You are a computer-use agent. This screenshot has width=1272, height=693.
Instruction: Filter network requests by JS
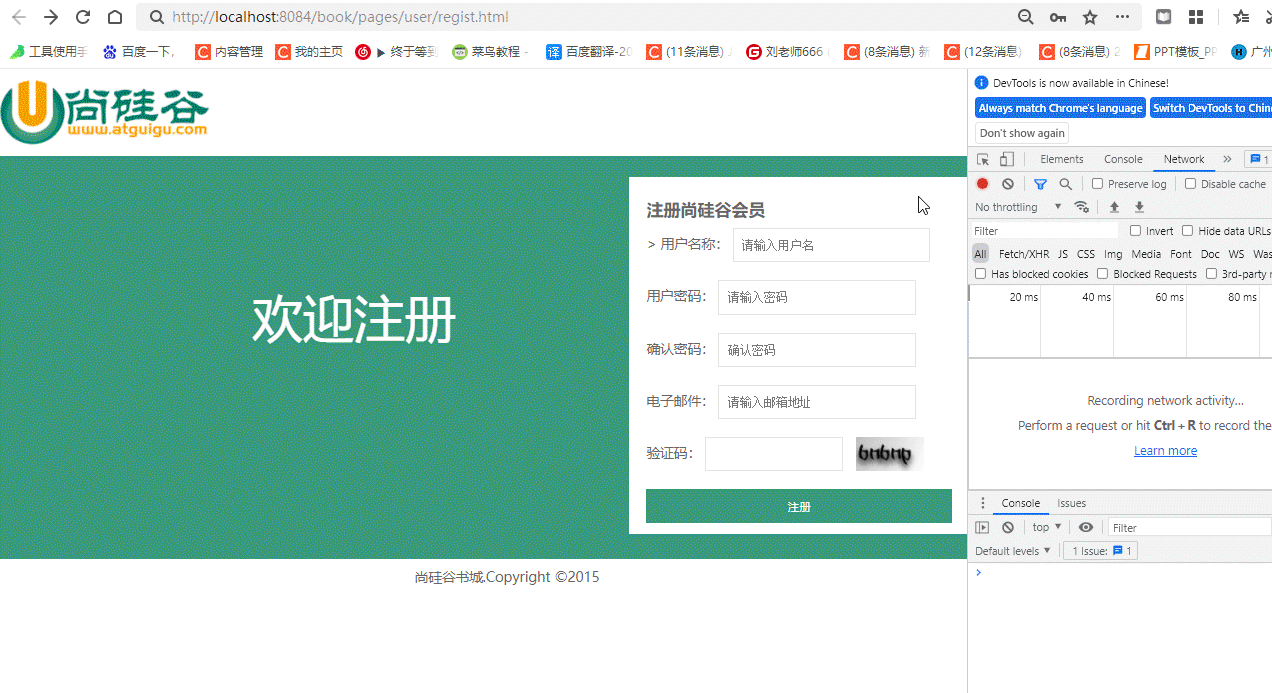(1063, 254)
